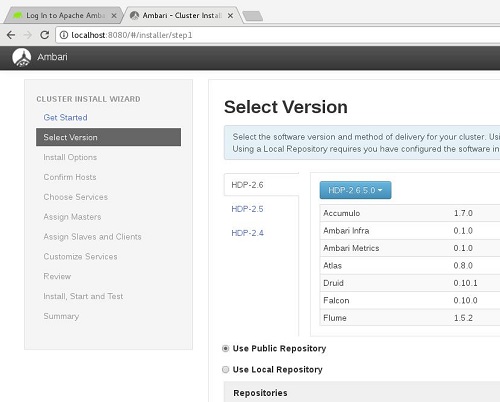Click Assign Masters wizard step
Viewport: 500px width, 402px height.
(72, 217)
